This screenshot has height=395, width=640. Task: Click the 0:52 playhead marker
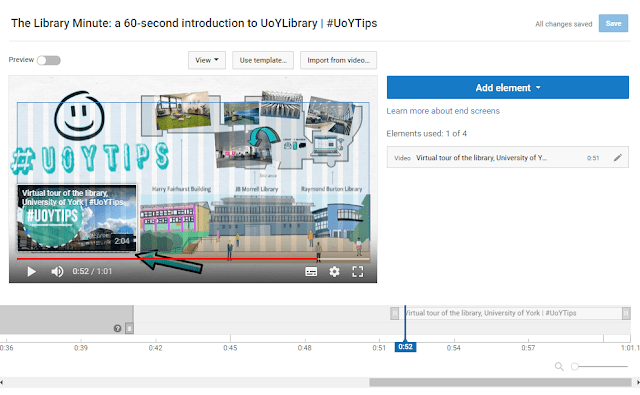tap(405, 347)
